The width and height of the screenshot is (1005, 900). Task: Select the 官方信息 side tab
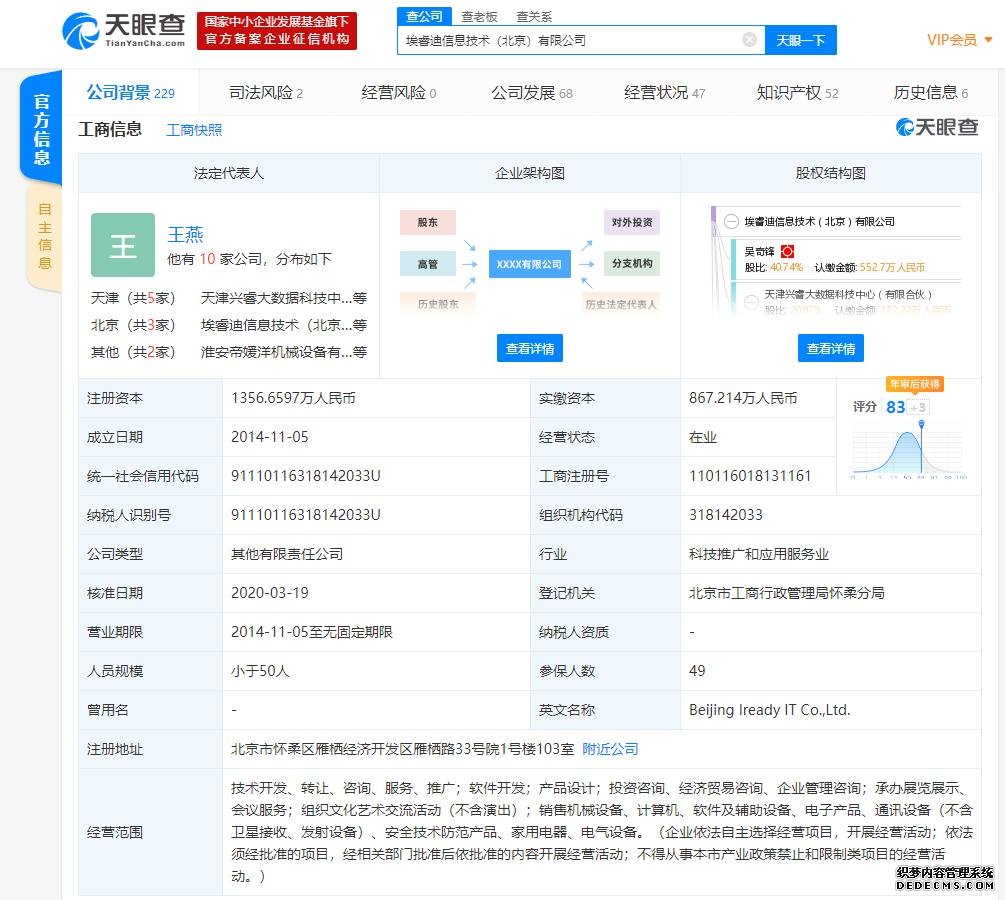pos(42,129)
